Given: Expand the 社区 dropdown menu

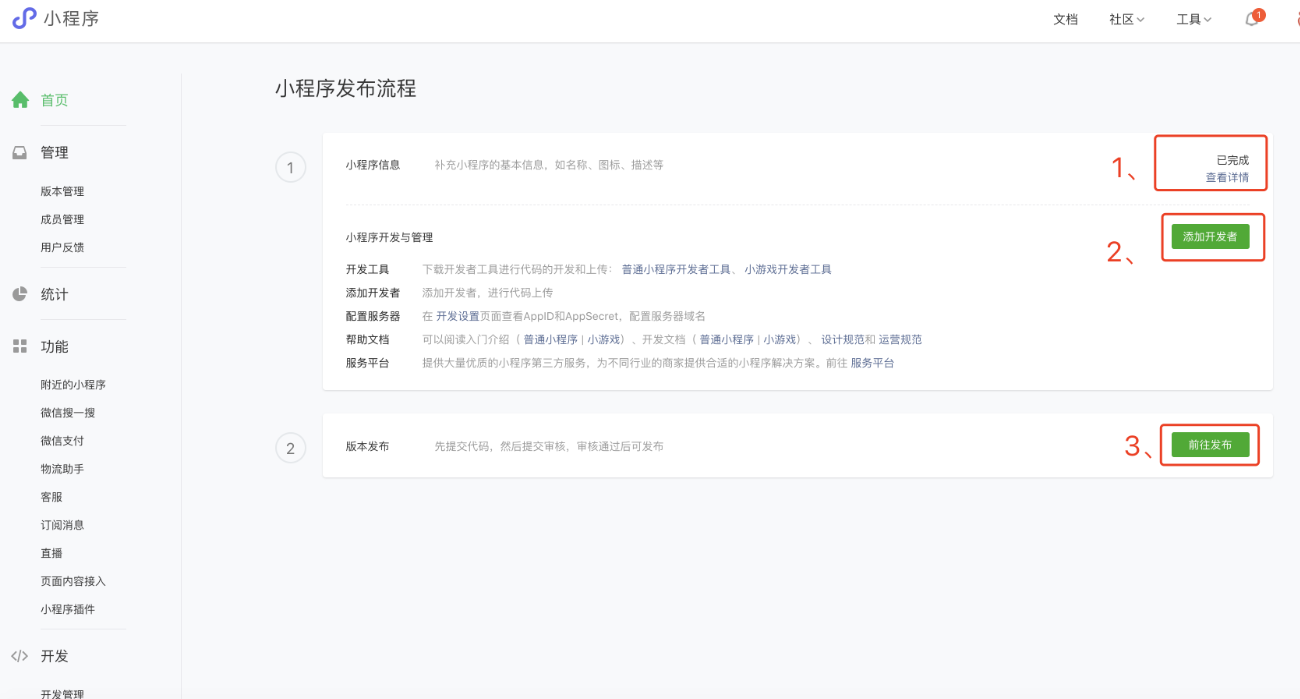Looking at the screenshot, I should (x=1126, y=19).
